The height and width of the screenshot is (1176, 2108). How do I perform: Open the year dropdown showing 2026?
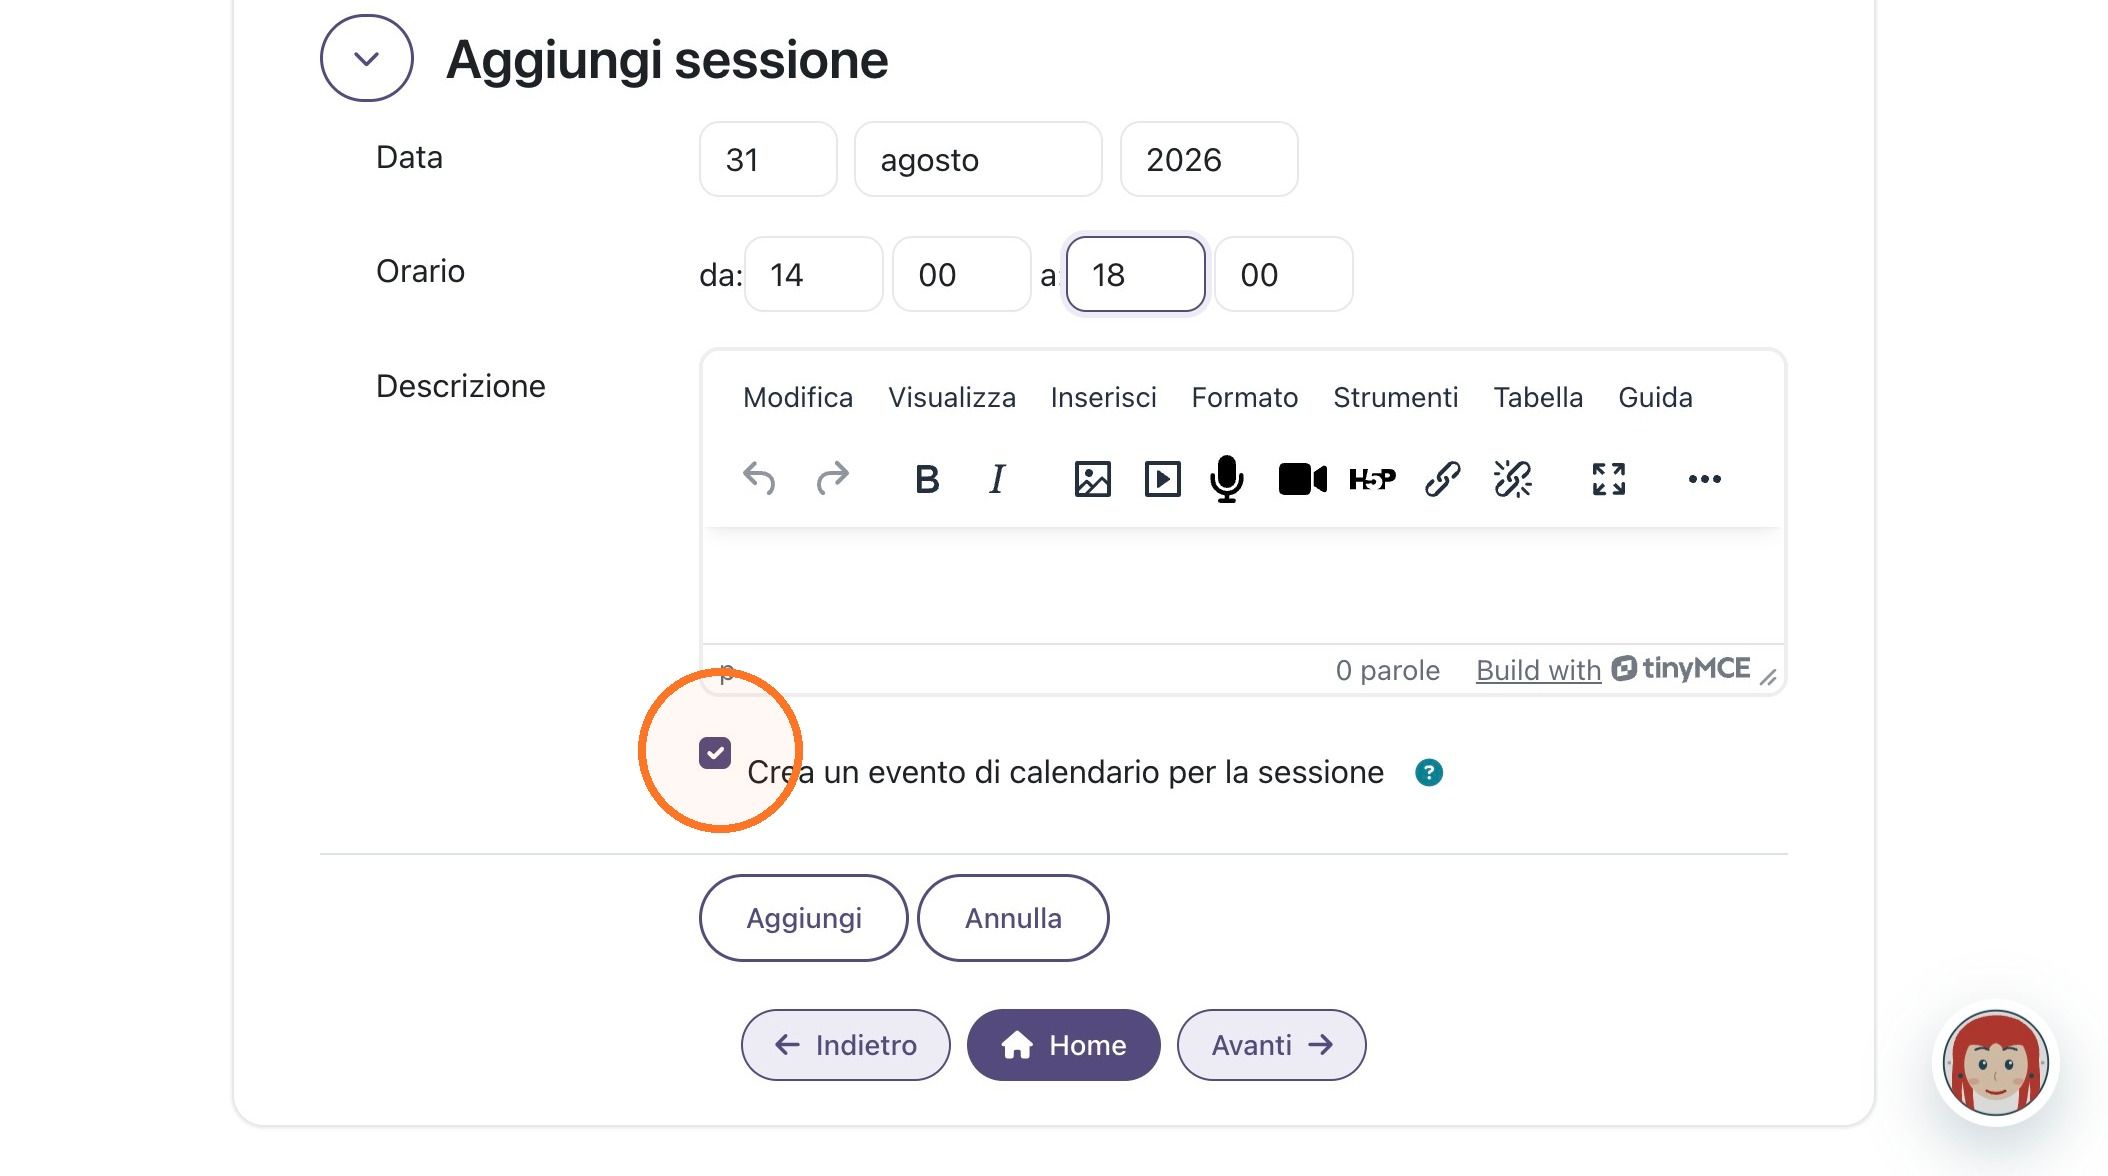pyautogui.click(x=1209, y=159)
